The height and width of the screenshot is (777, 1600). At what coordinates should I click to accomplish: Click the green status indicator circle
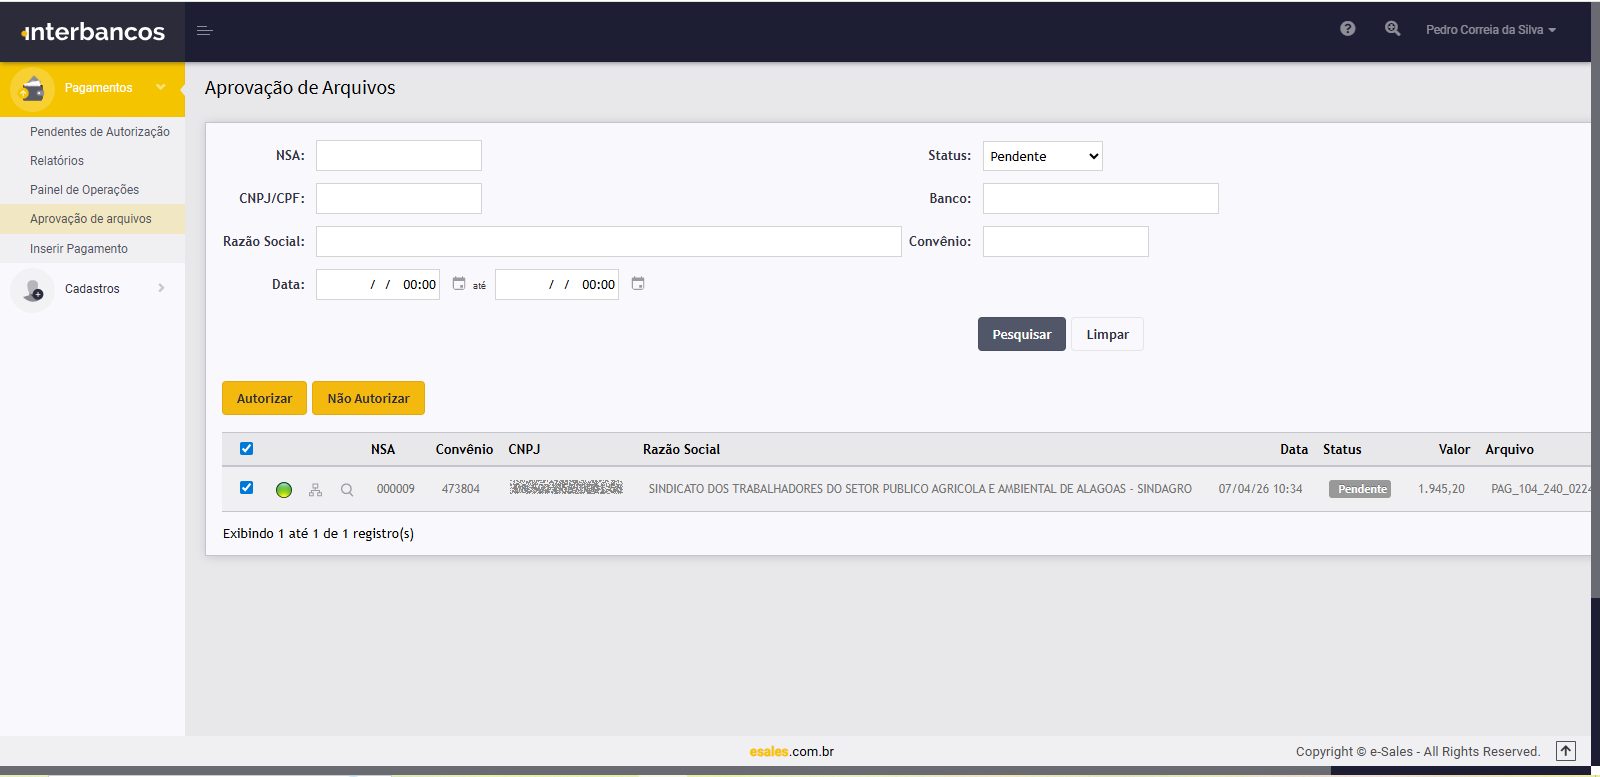[284, 490]
